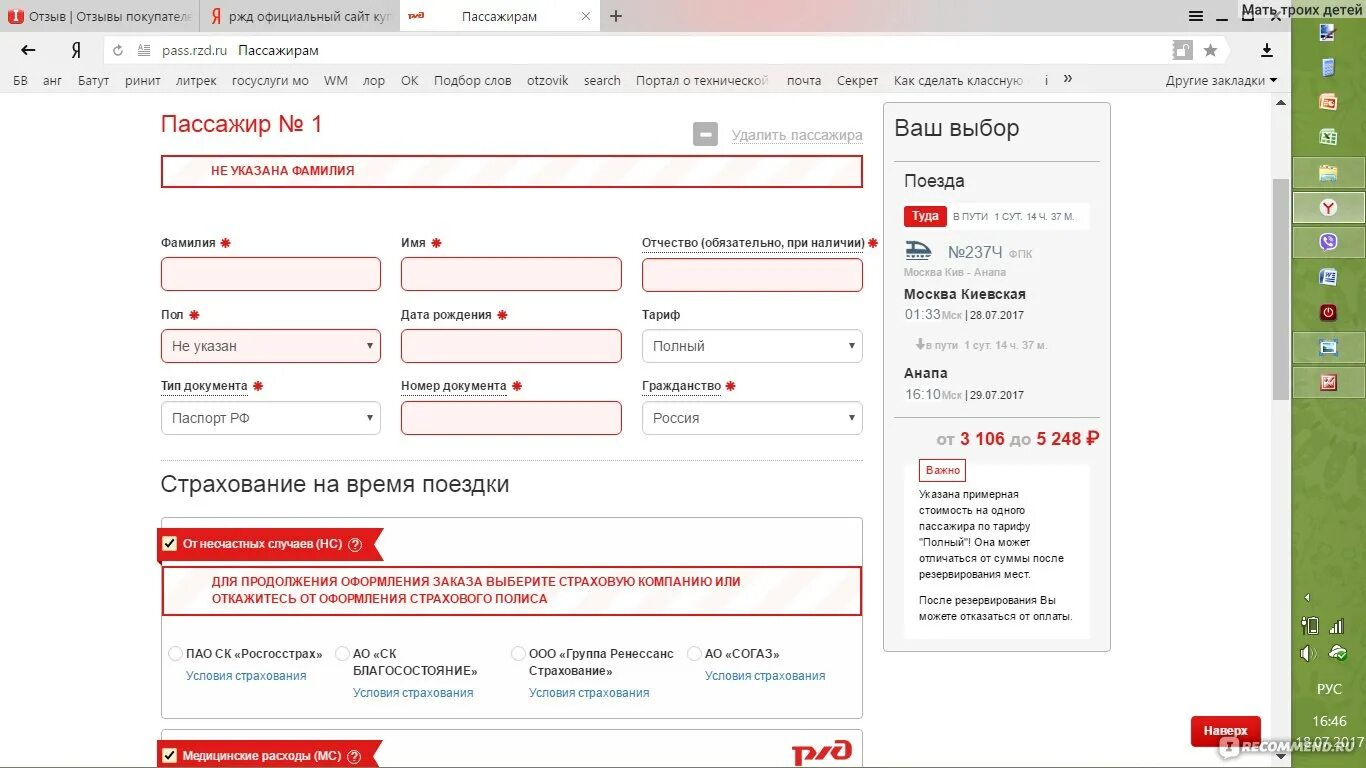Toggle Медицинские расходы insurance checkbox

pyautogui.click(x=169, y=756)
